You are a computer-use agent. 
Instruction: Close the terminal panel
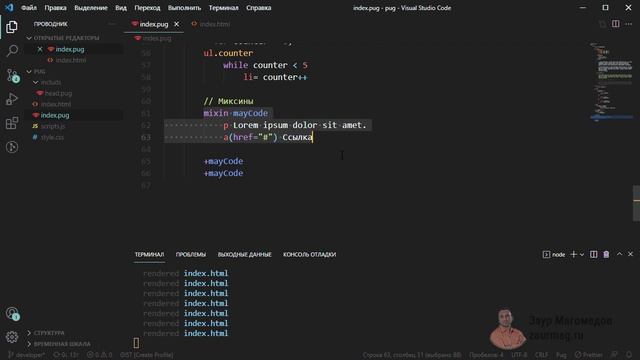pyautogui.click(x=630, y=254)
